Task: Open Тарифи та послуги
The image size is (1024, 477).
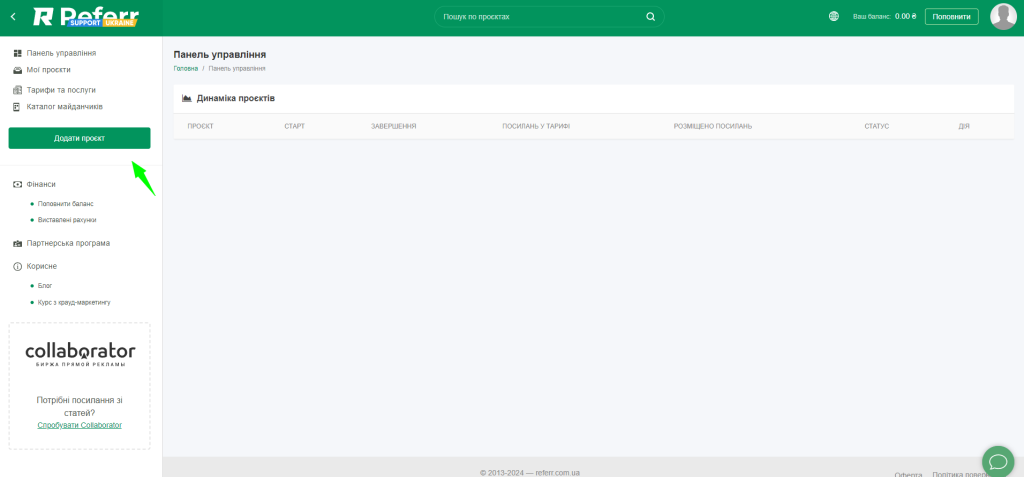Action: click(61, 90)
